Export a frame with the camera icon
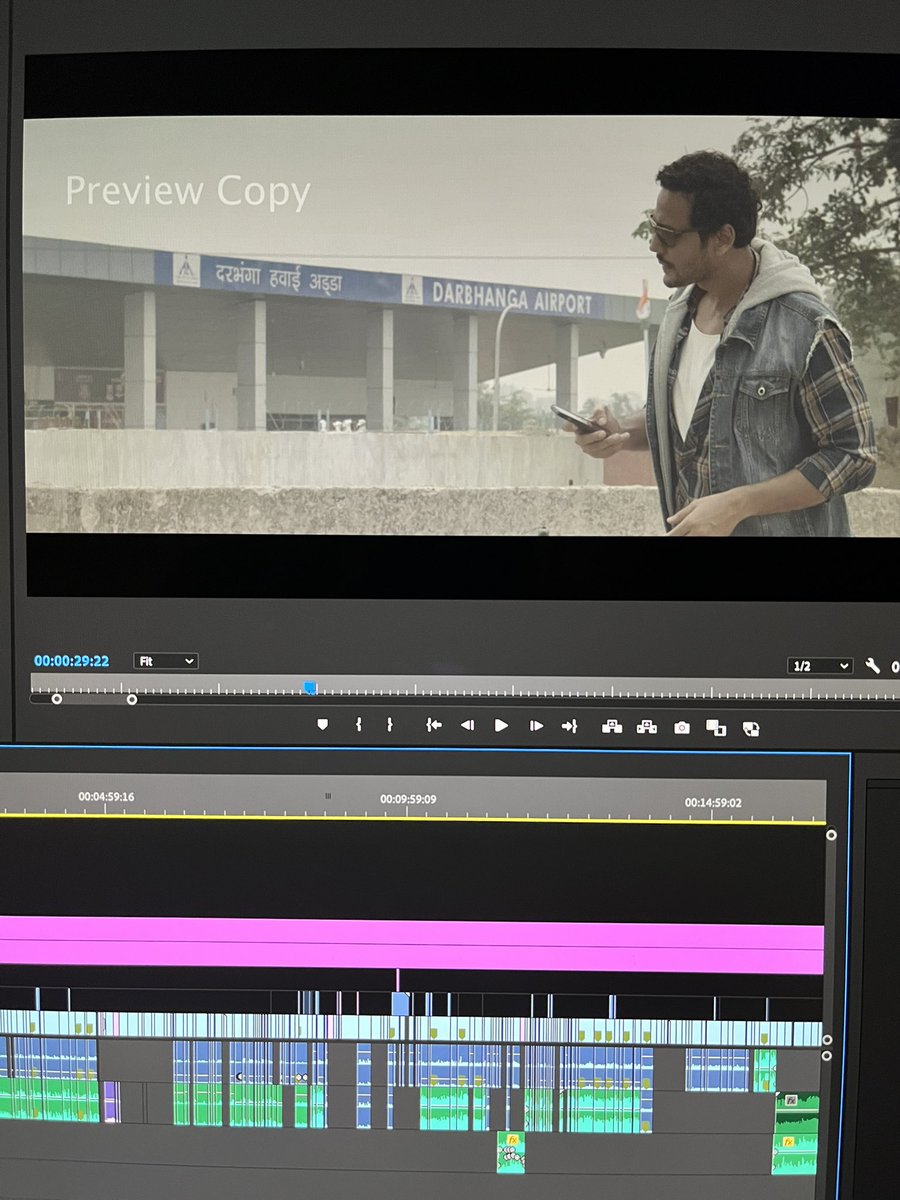 (x=682, y=728)
